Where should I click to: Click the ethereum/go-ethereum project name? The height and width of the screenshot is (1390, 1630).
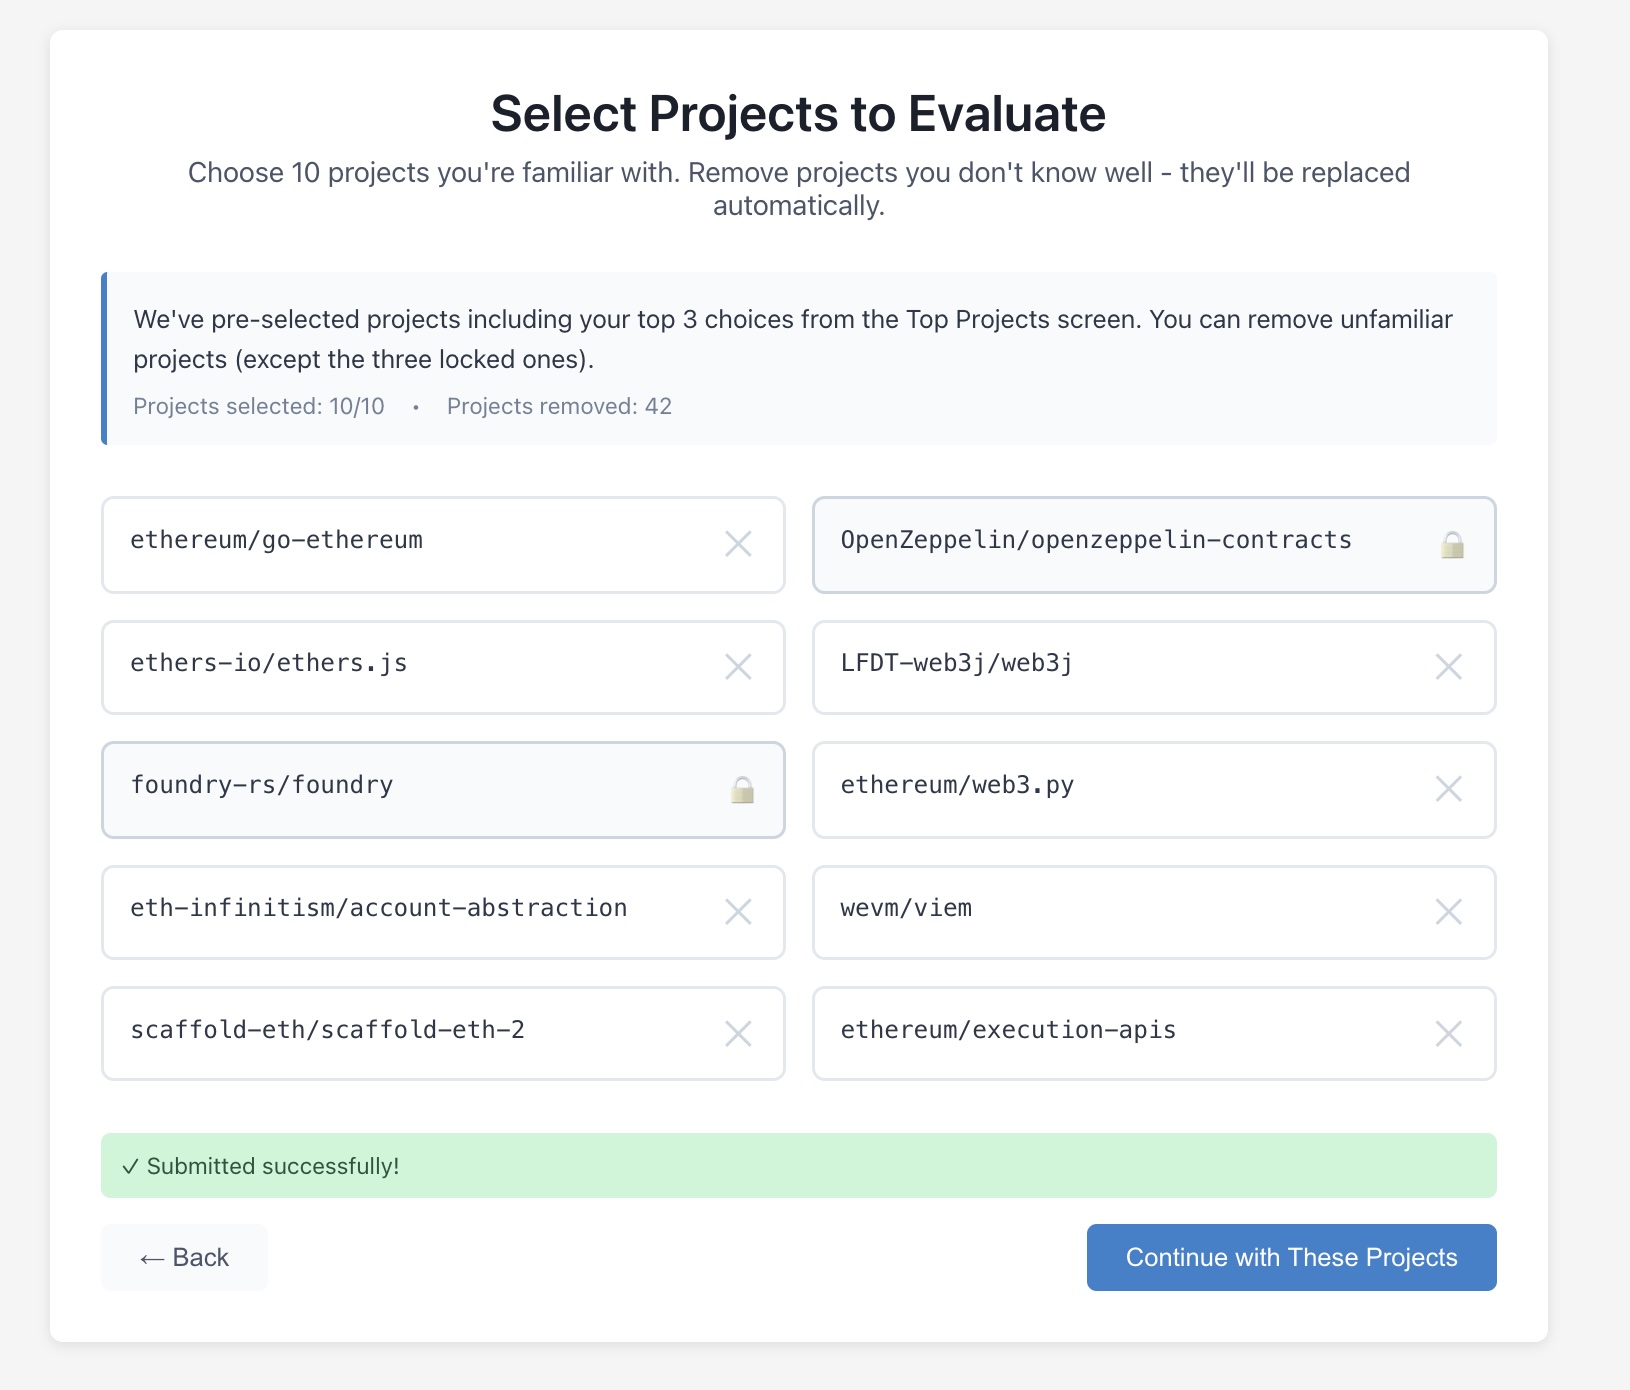[277, 540]
